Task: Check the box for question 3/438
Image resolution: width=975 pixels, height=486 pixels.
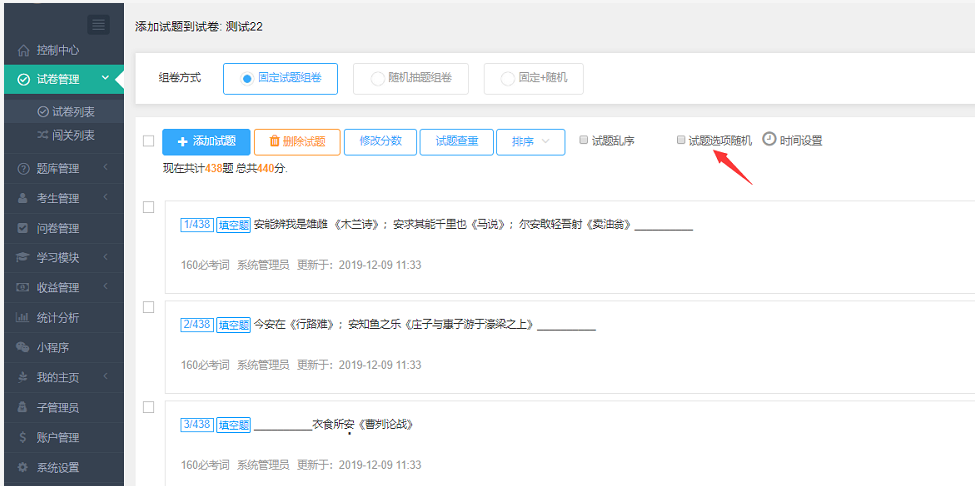Action: click(x=149, y=407)
